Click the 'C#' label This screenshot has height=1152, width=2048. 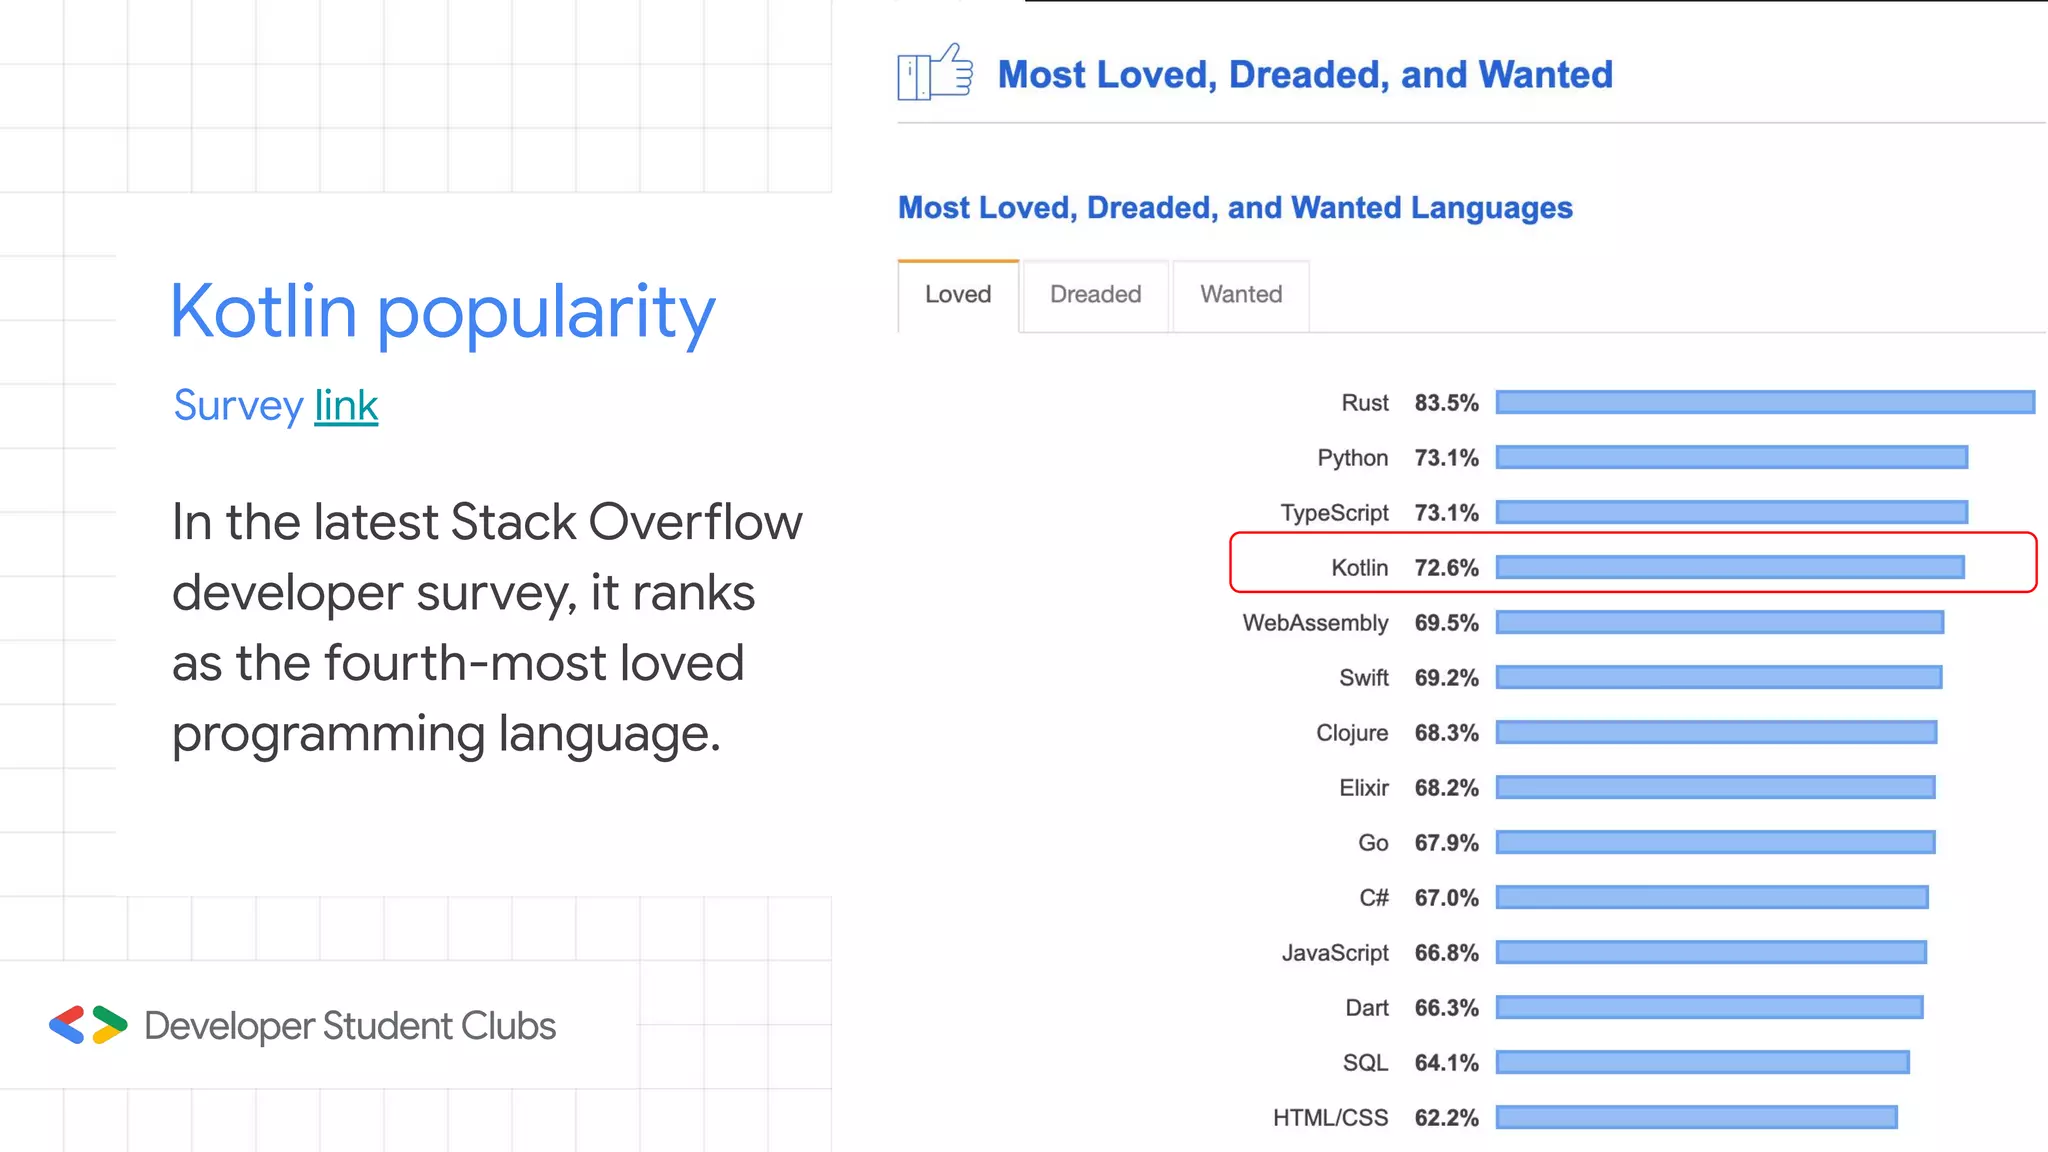point(1374,898)
